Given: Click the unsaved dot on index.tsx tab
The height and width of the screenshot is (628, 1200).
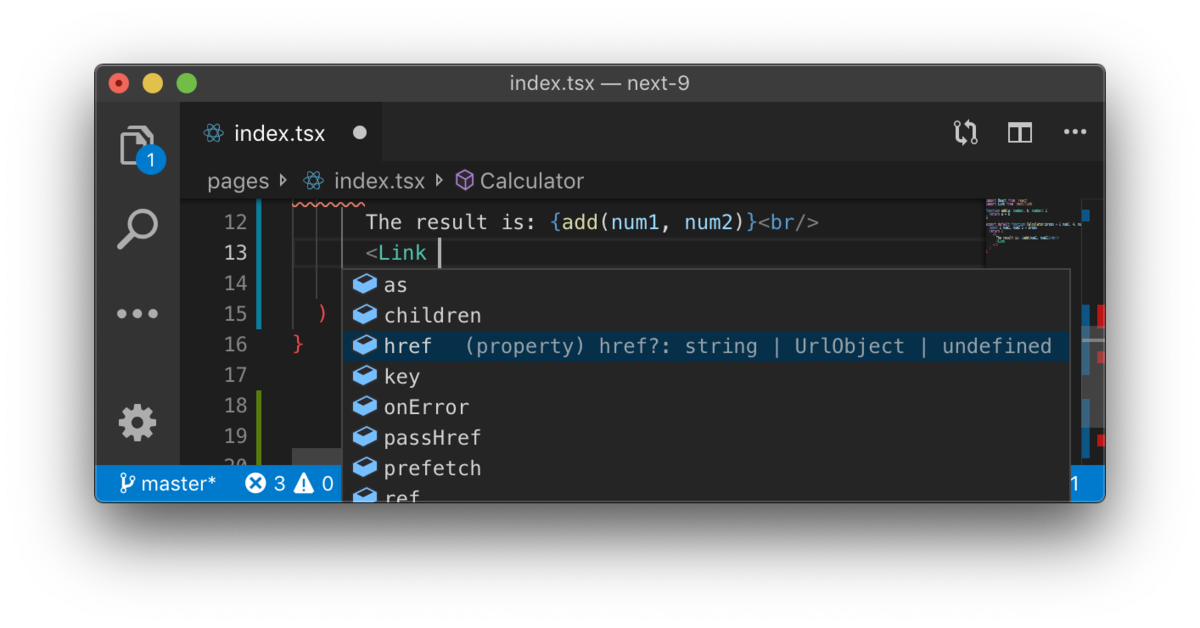Looking at the screenshot, I should [360, 133].
